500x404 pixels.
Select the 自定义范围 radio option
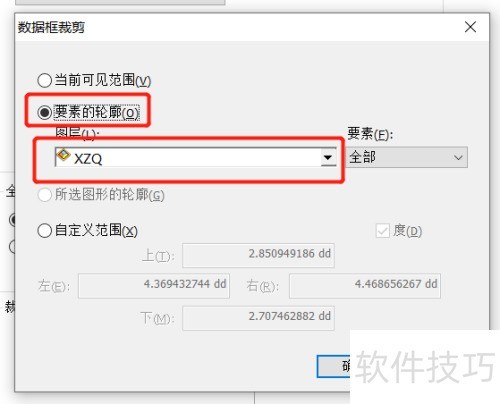[x=44, y=230]
